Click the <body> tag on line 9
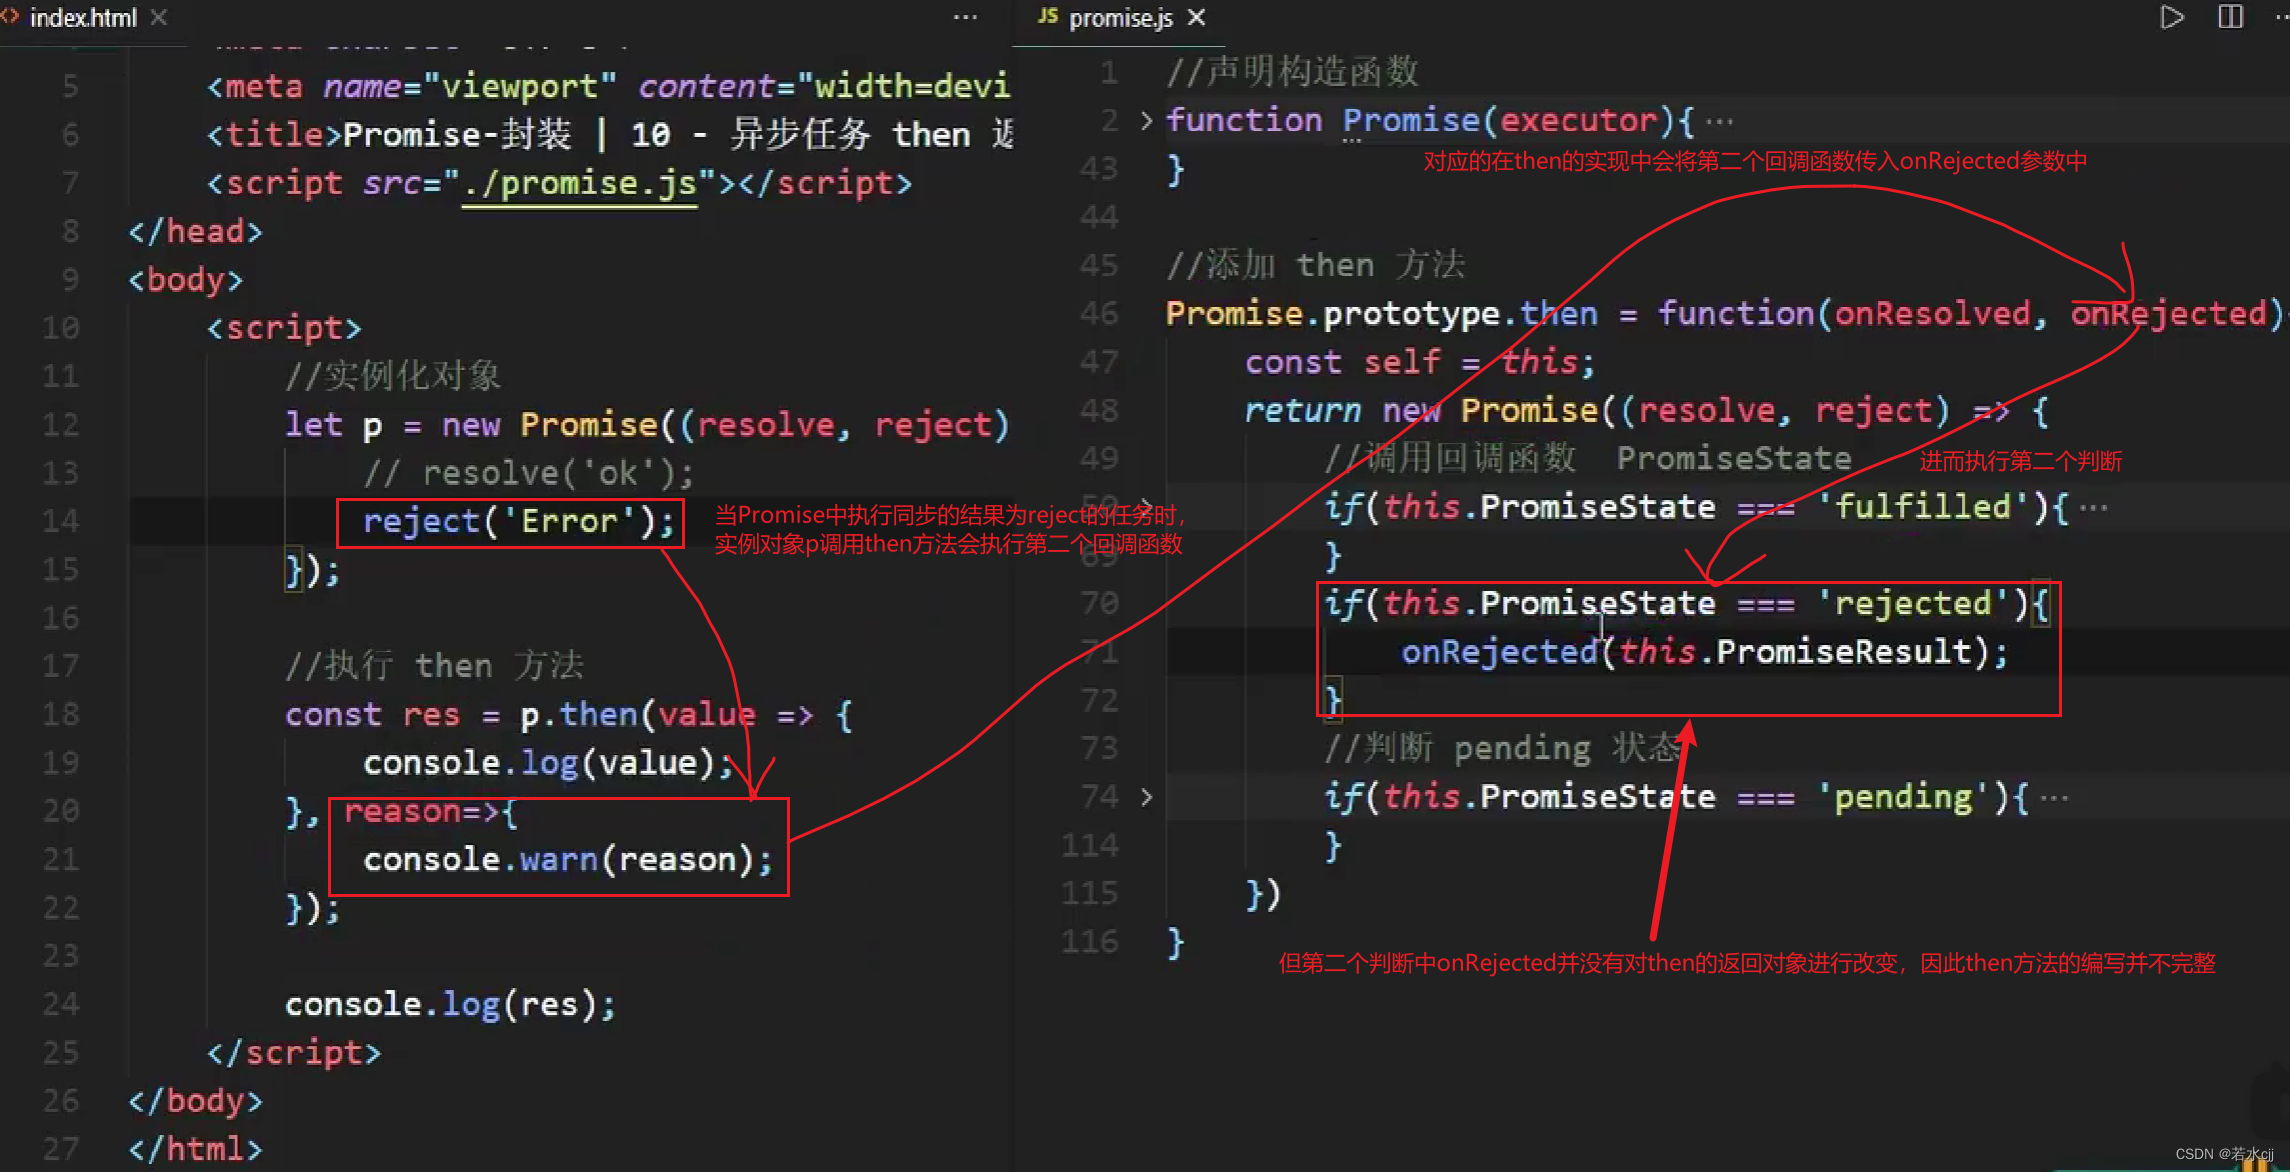The height and width of the screenshot is (1172, 2290). click(185, 280)
